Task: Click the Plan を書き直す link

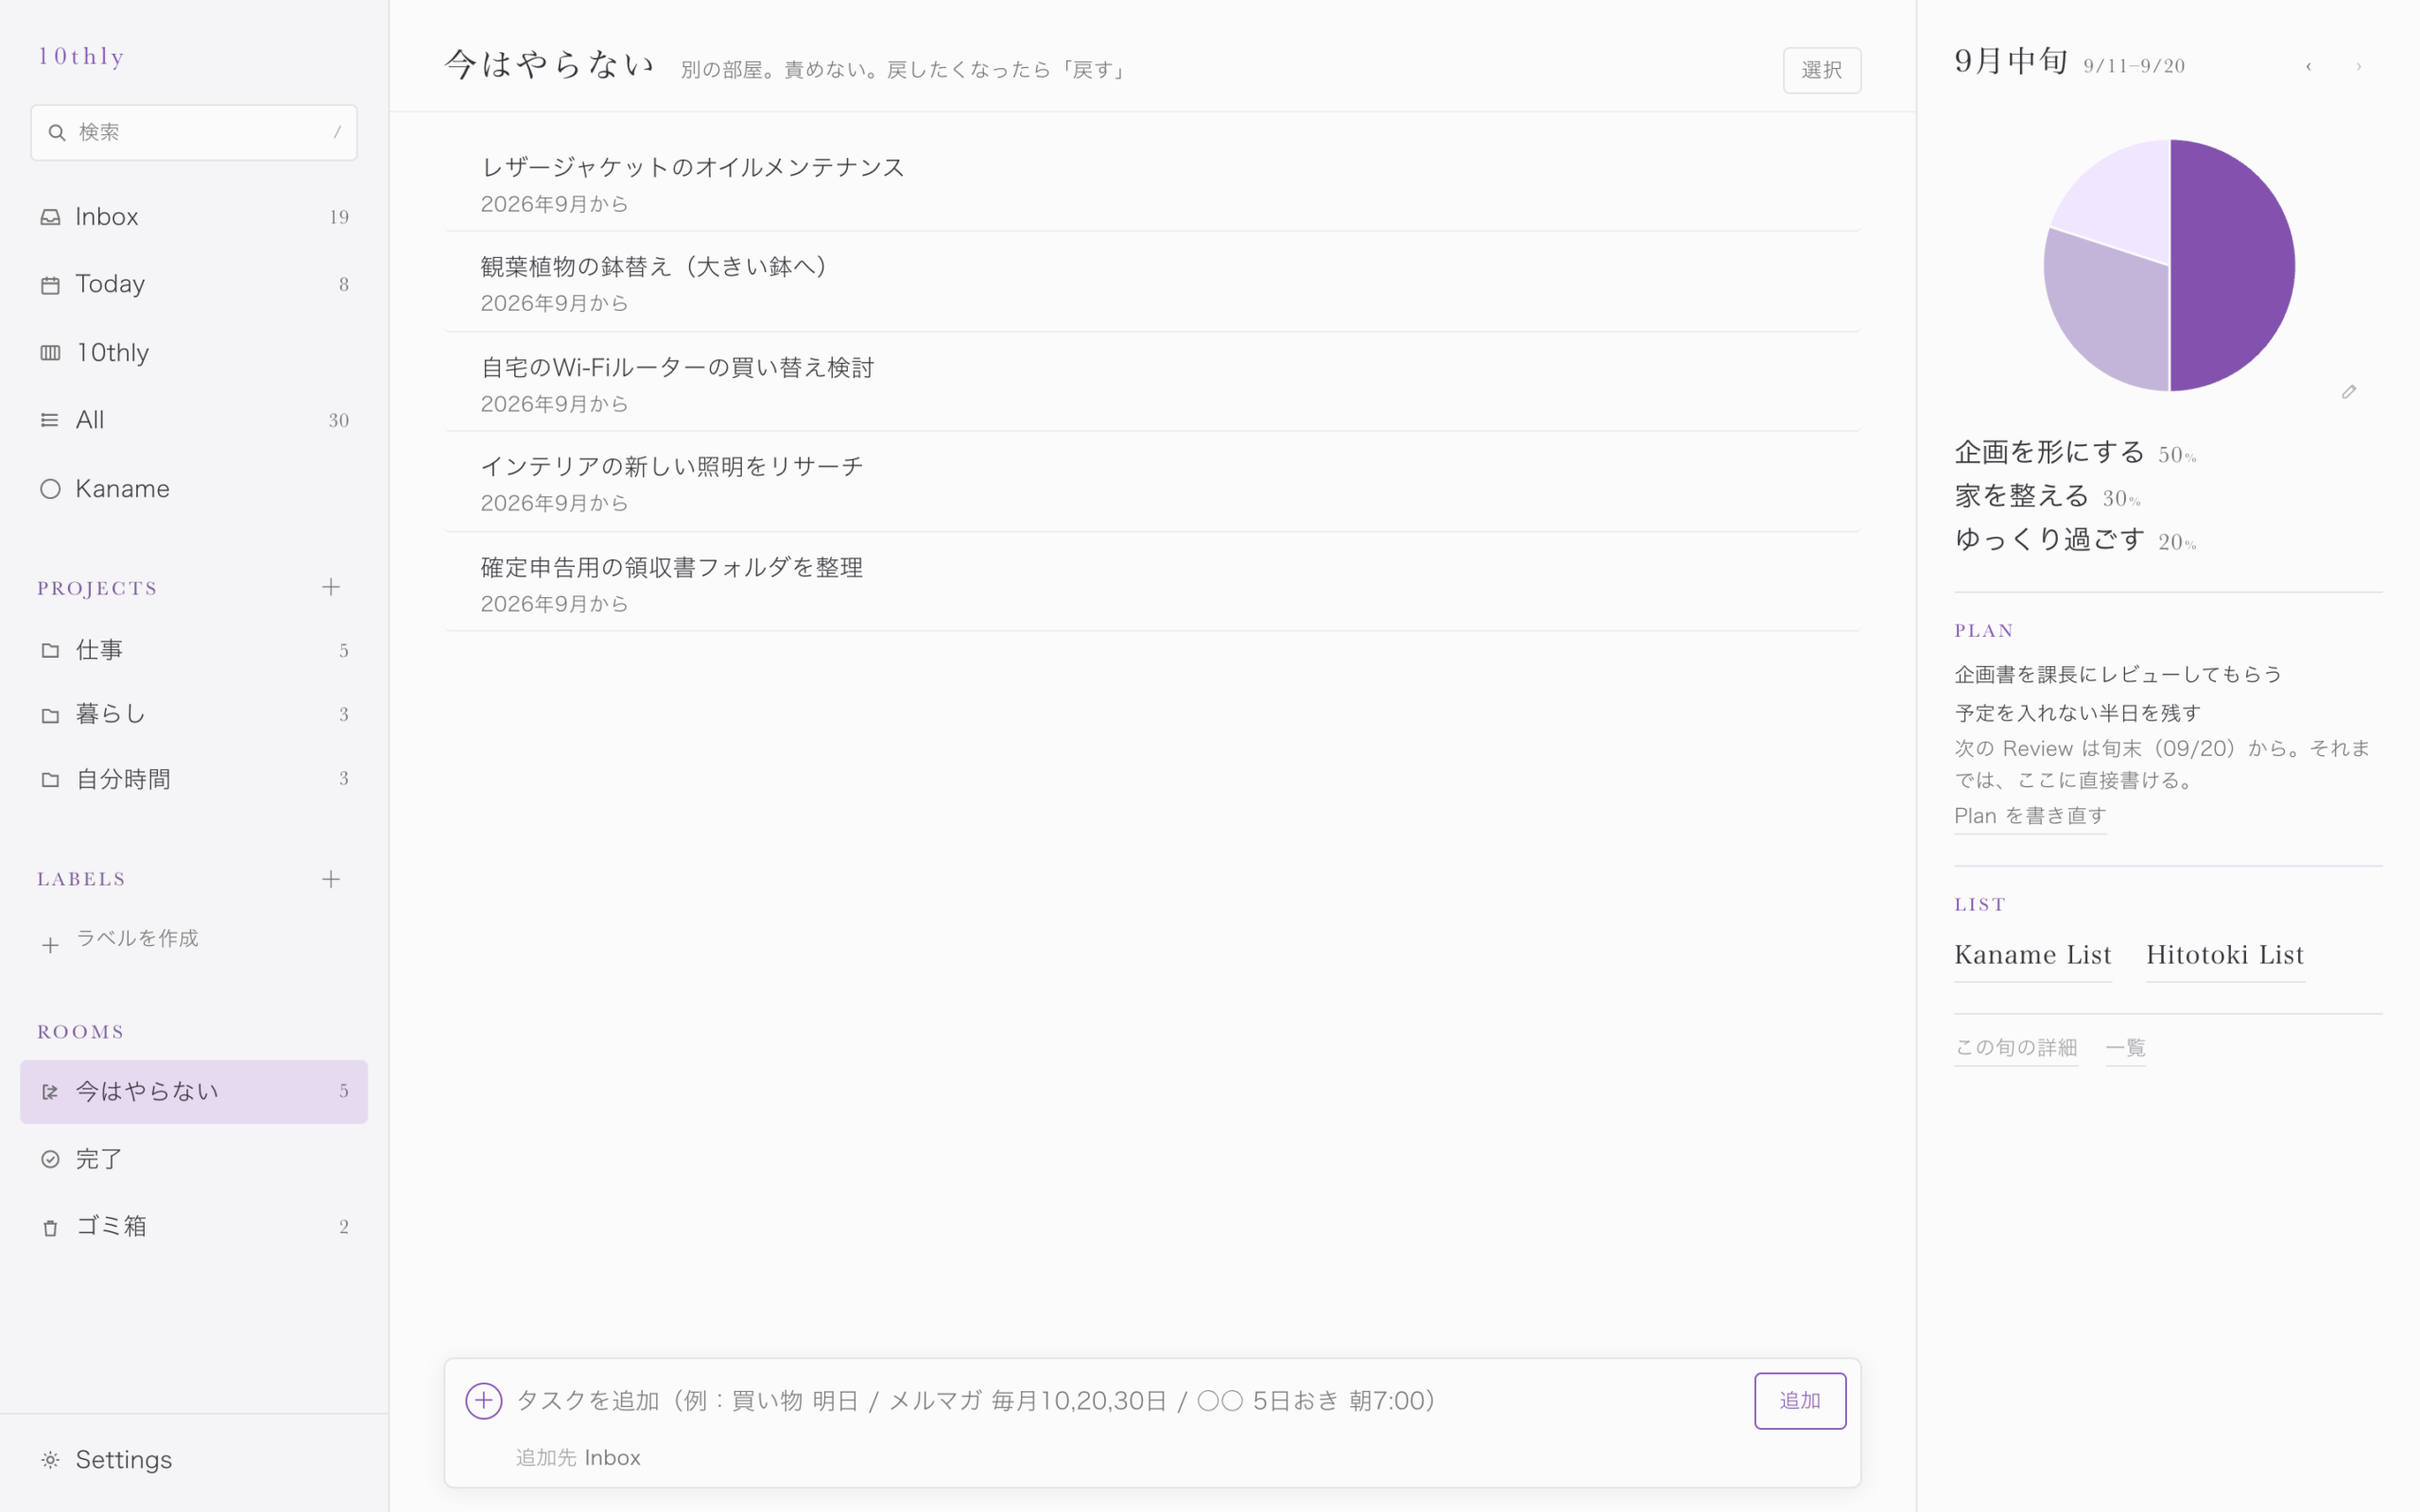Action: pyautogui.click(x=2030, y=816)
